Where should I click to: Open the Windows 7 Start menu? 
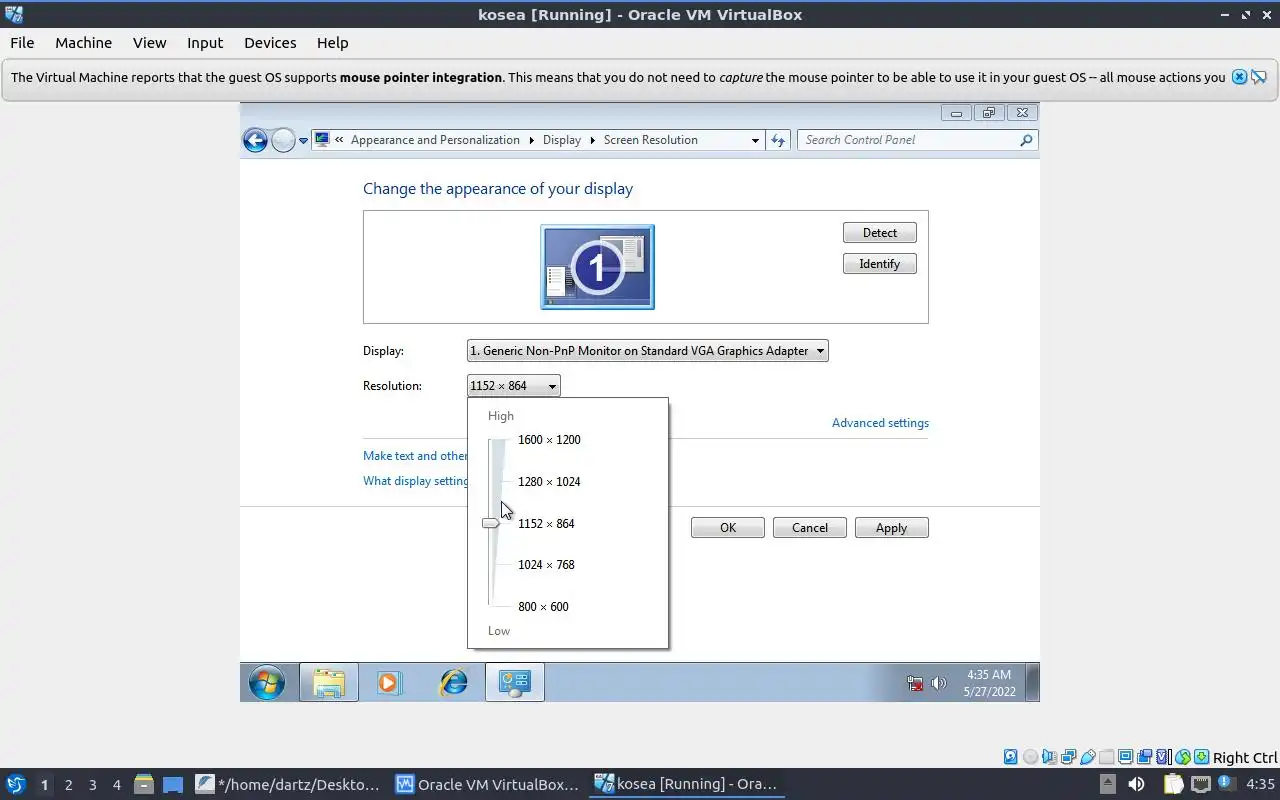tap(267, 683)
